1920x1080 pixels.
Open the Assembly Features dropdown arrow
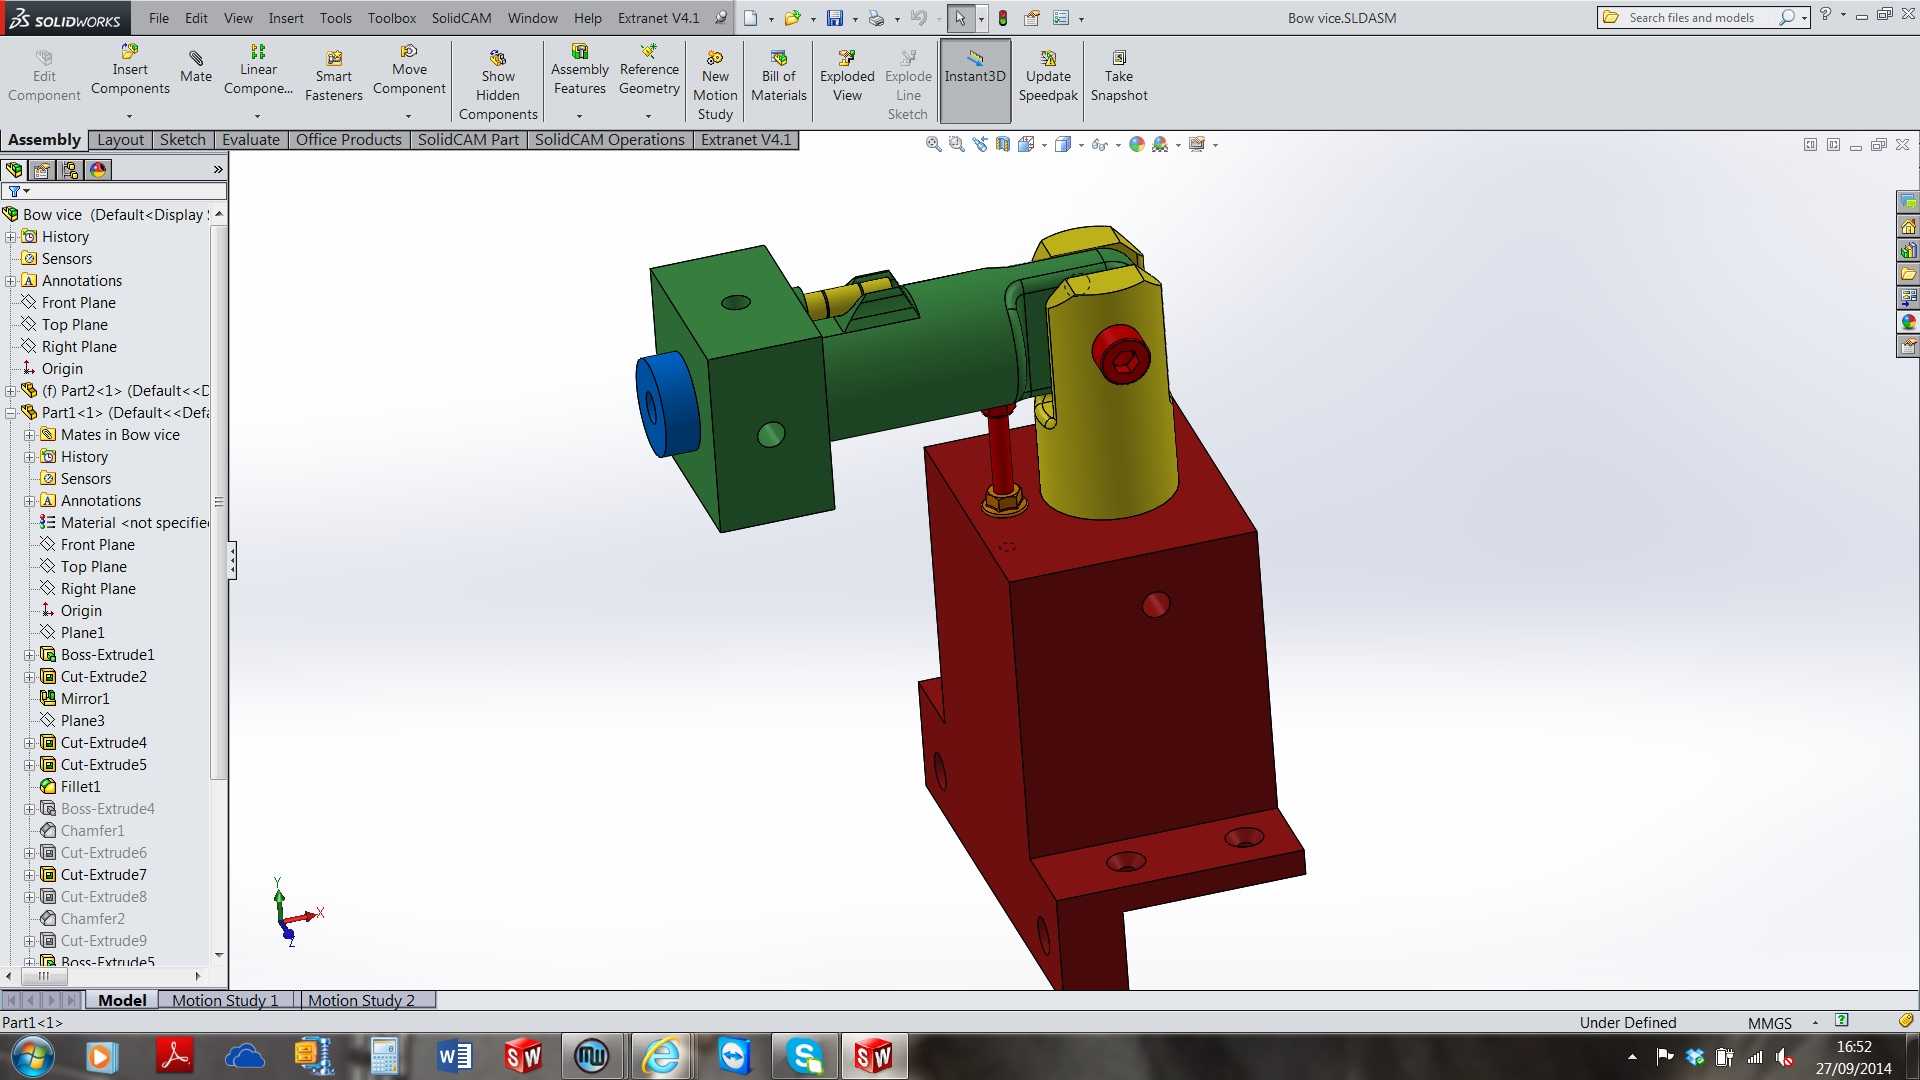tap(579, 116)
